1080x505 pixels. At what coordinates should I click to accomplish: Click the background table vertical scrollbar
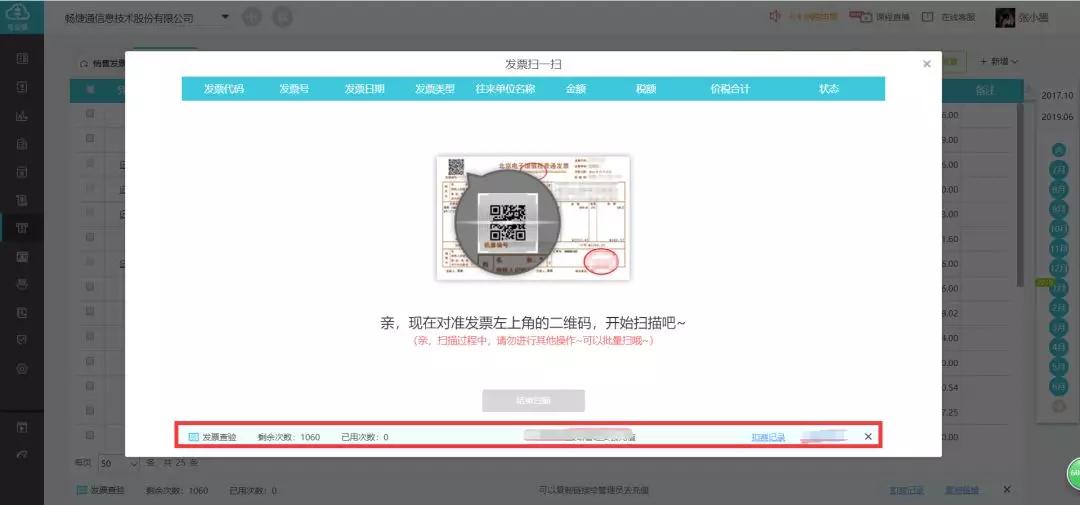coord(1020,196)
